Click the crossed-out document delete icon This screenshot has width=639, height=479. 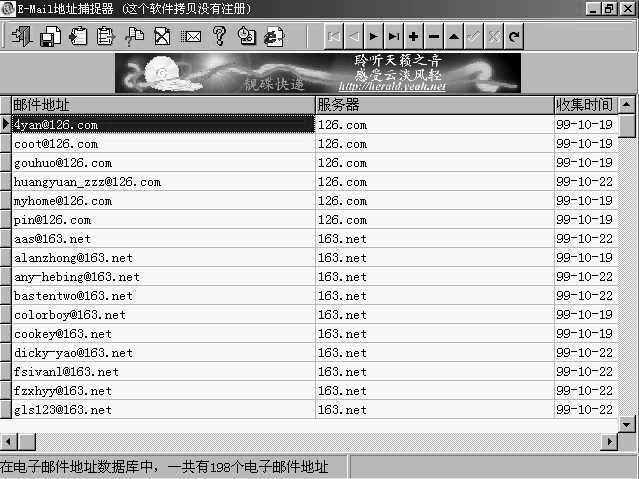pos(162,36)
